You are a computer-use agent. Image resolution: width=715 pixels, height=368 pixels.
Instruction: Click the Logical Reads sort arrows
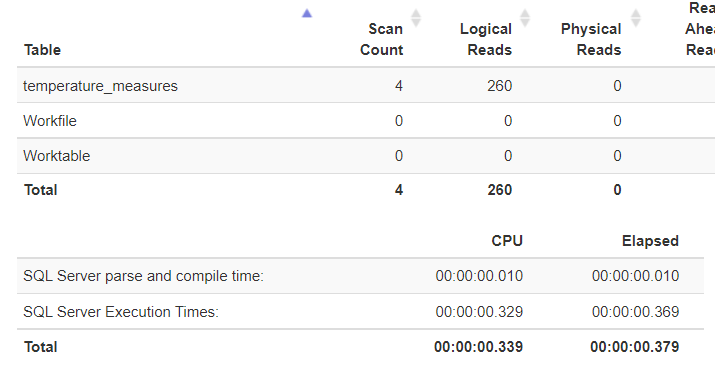tap(525, 18)
